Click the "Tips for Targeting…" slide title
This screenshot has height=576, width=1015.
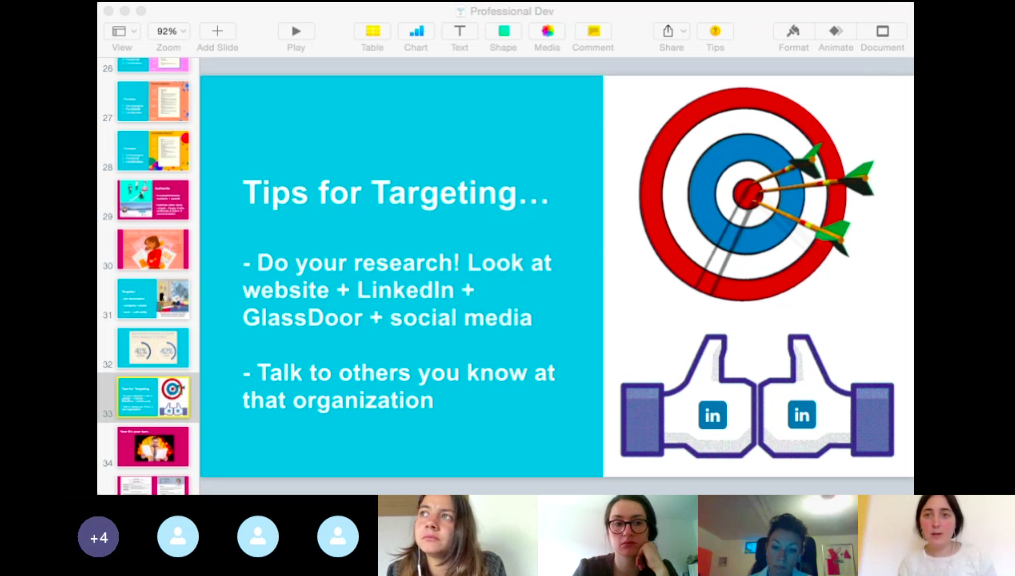(396, 194)
